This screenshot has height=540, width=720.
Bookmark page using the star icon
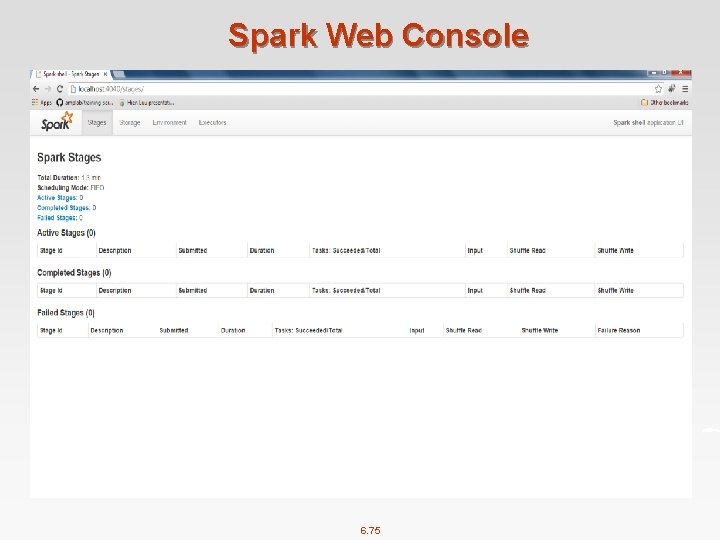(658, 89)
